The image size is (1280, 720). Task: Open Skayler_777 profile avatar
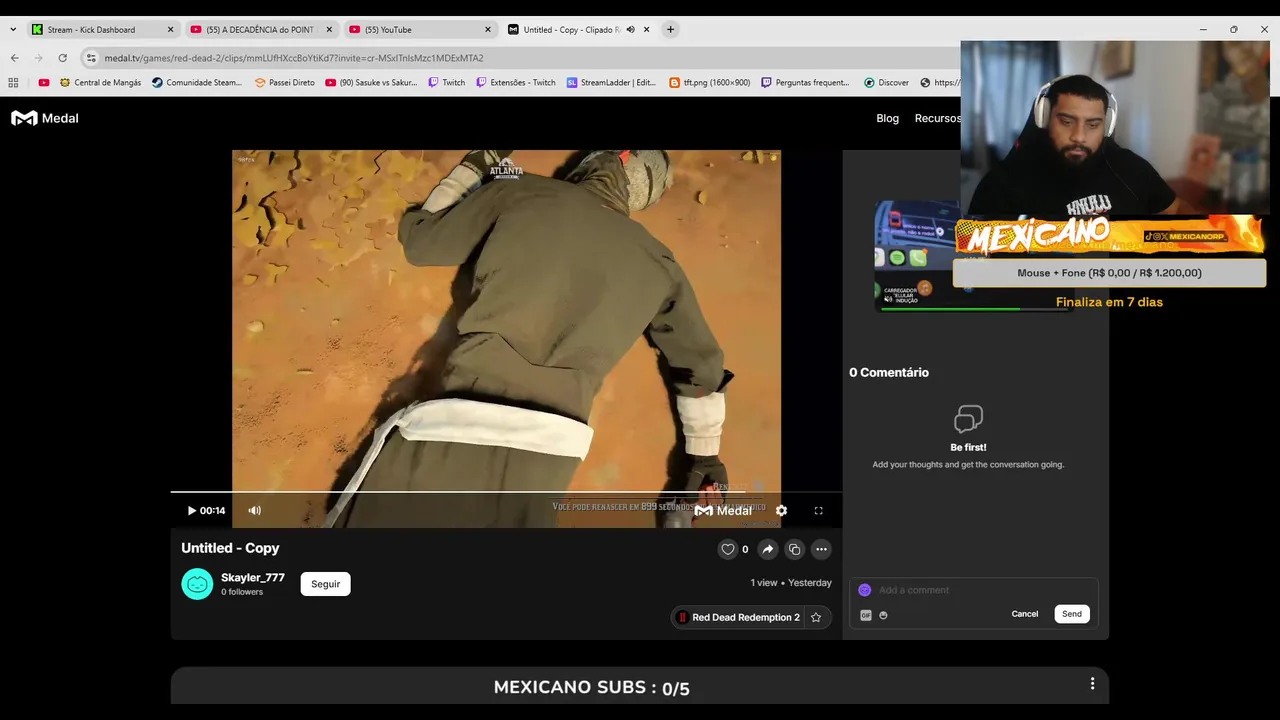197,584
